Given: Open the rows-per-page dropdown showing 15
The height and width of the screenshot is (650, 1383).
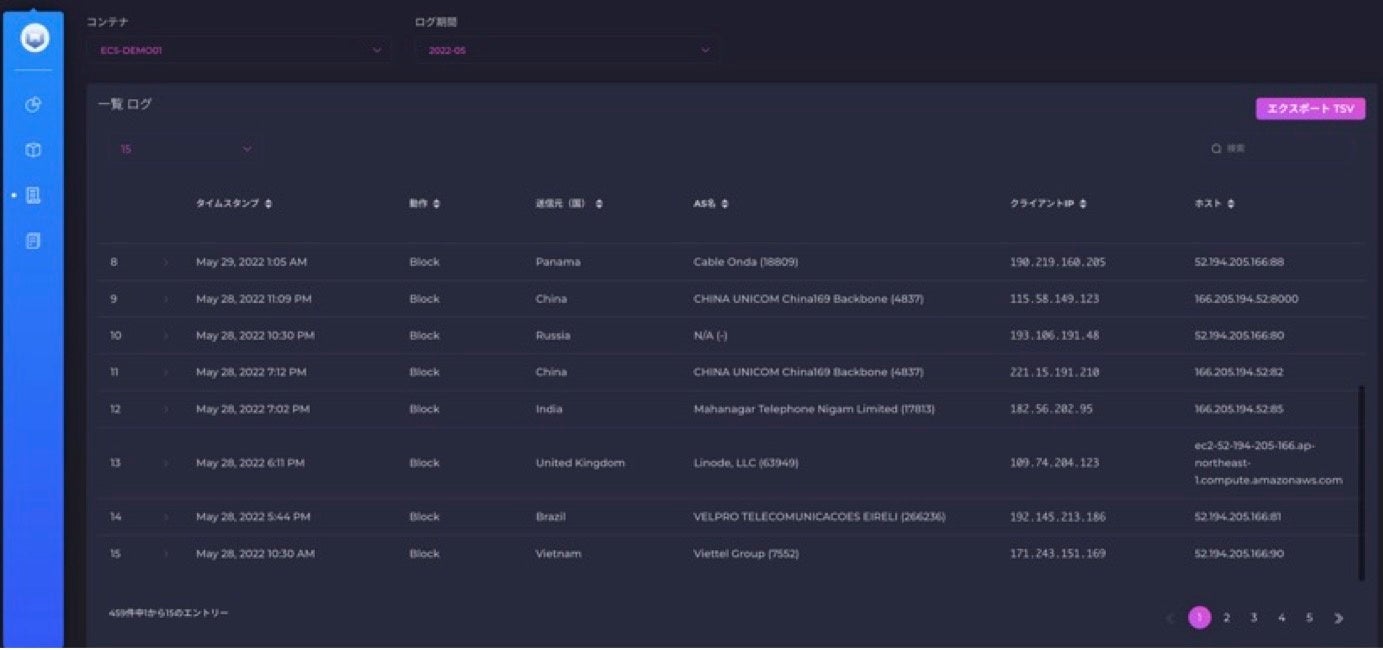Looking at the screenshot, I should 186,149.
